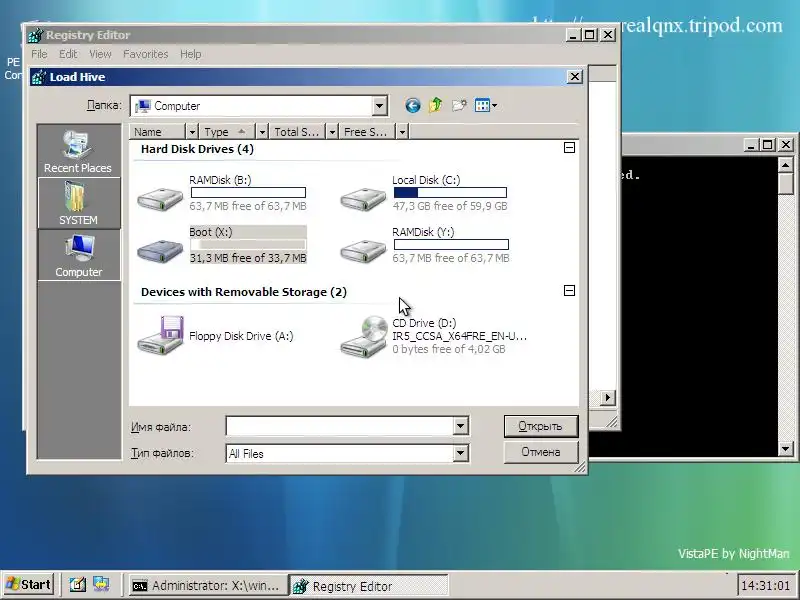Select the RAMDisk (Y:) drive icon
Image resolution: width=800 pixels, height=600 pixels.
[x=363, y=250]
